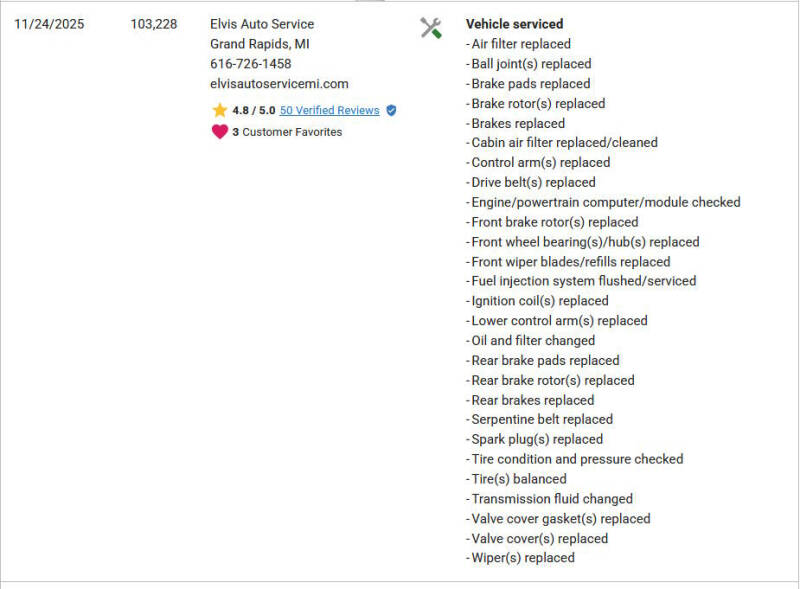This screenshot has height=589, width=800.
Task: Click the crossed wrench and screwdriver service icon
Action: click(x=430, y=28)
